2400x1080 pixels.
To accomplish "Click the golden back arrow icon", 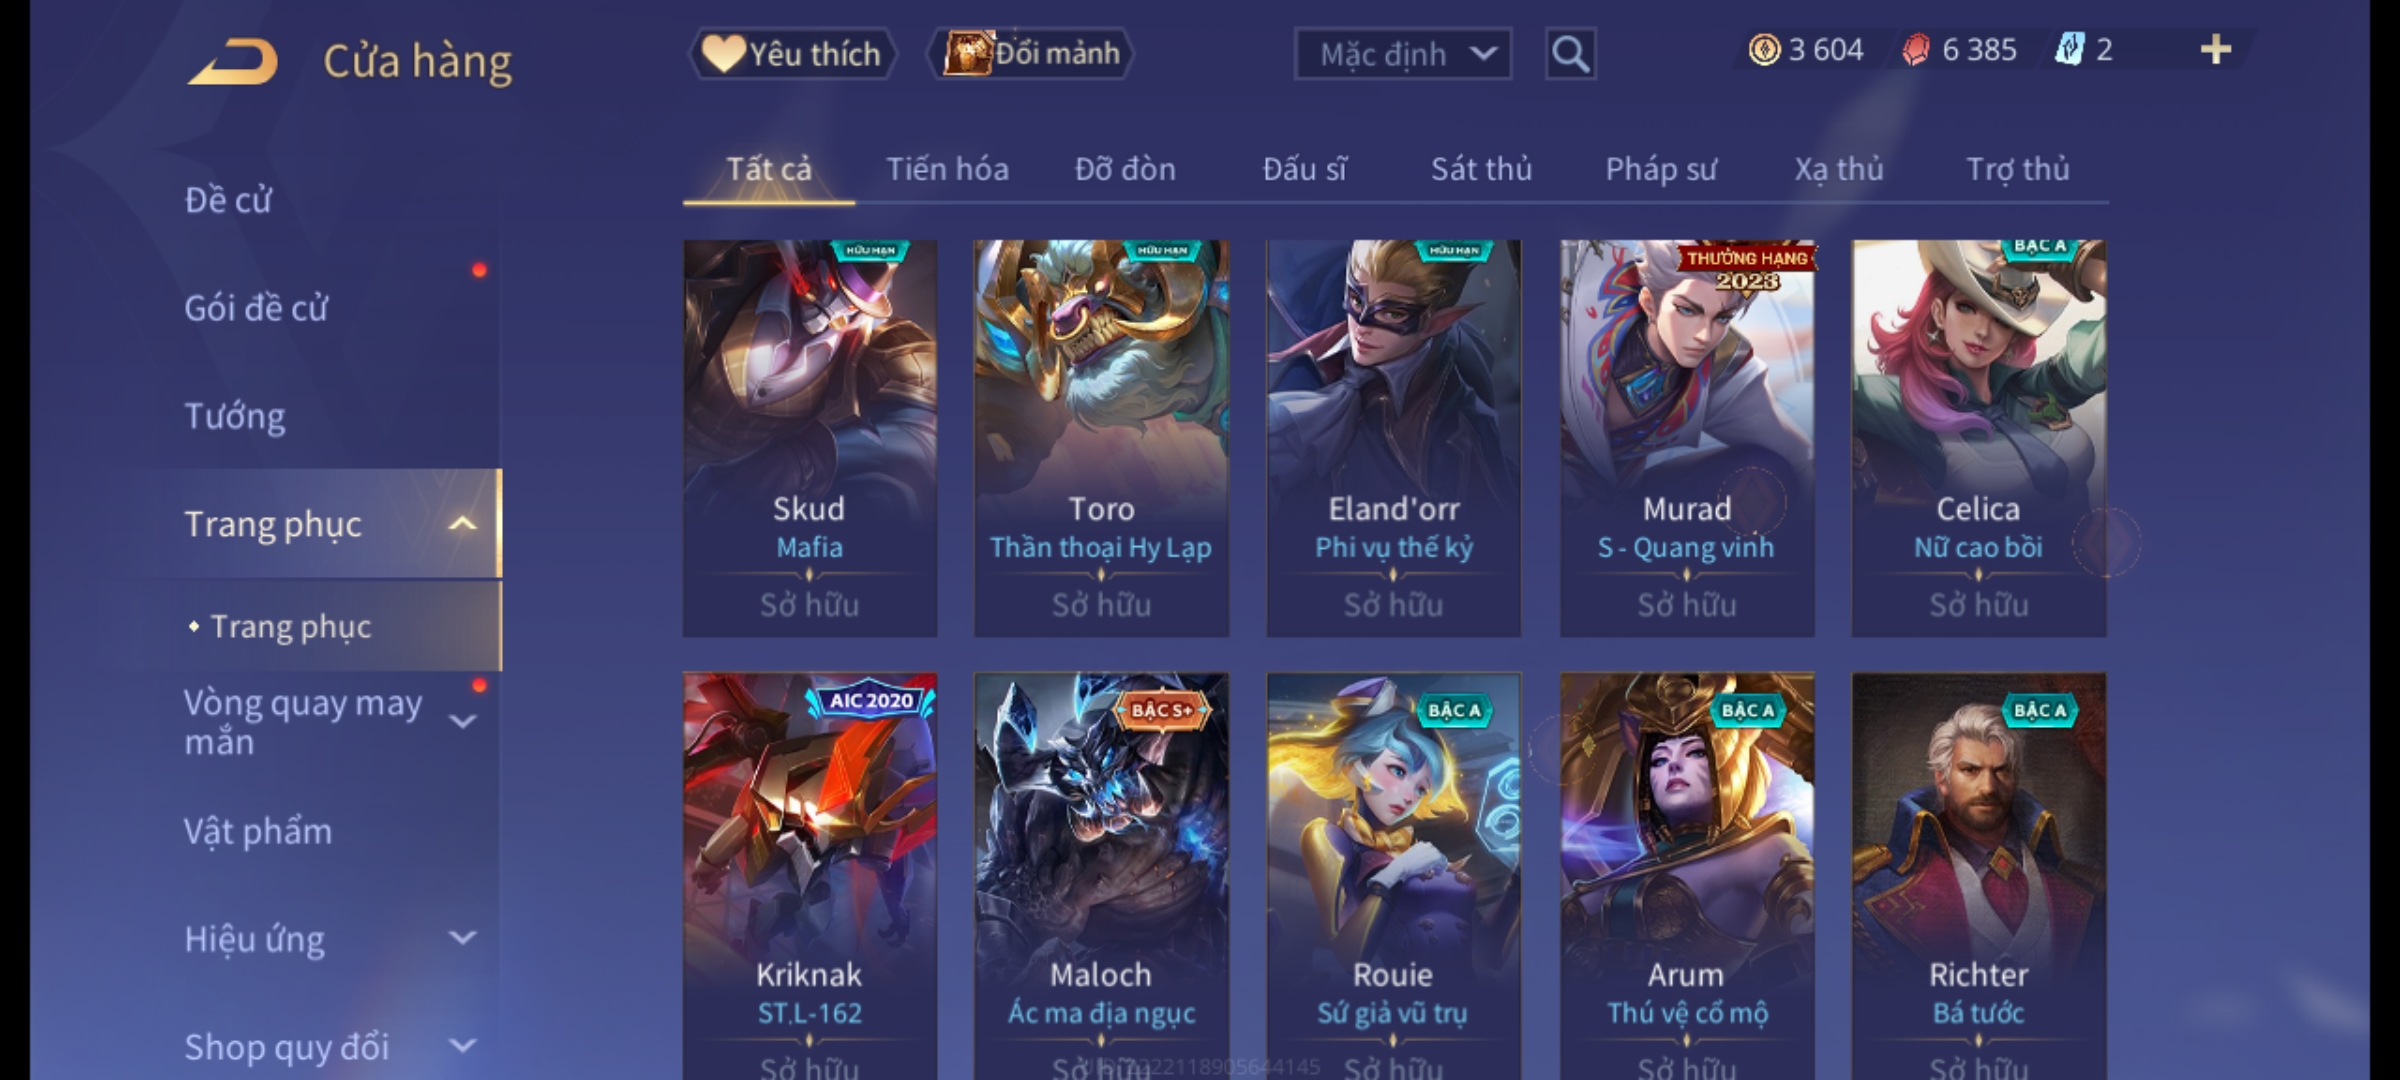I will 232,61.
